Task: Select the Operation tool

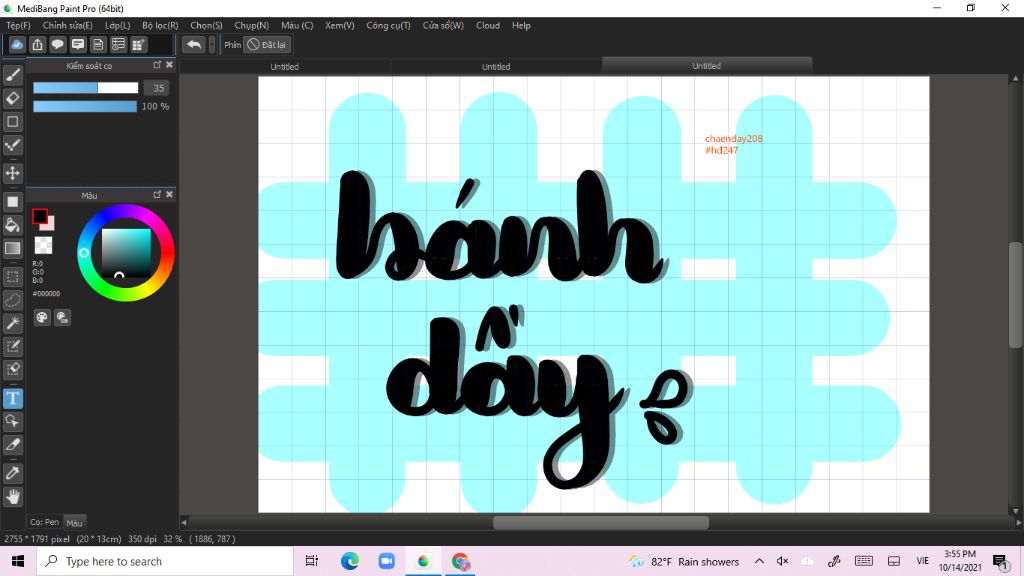Action: pos(12,421)
